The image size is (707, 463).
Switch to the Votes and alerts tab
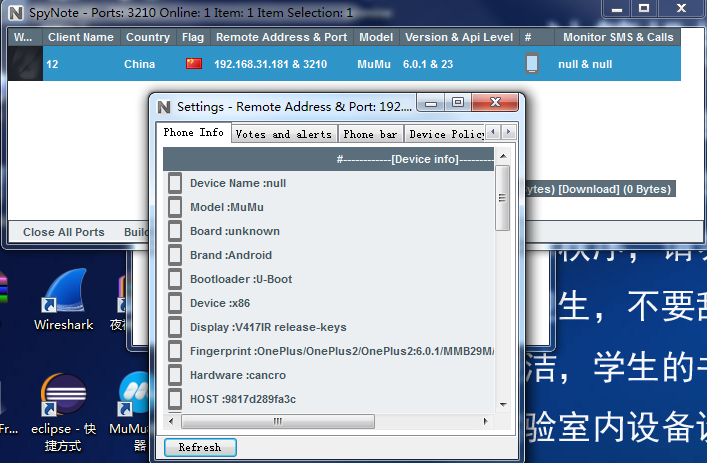pyautogui.click(x=284, y=134)
